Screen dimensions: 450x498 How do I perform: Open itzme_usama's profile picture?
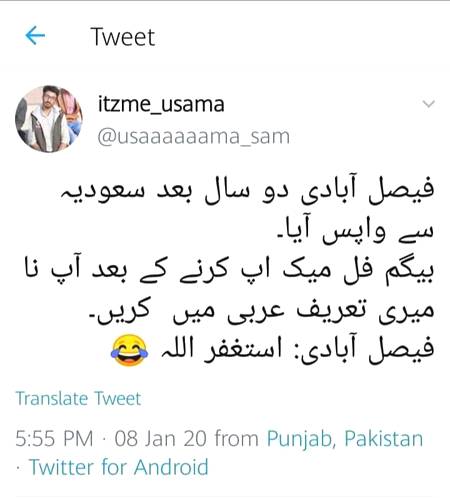[x=49, y=119]
